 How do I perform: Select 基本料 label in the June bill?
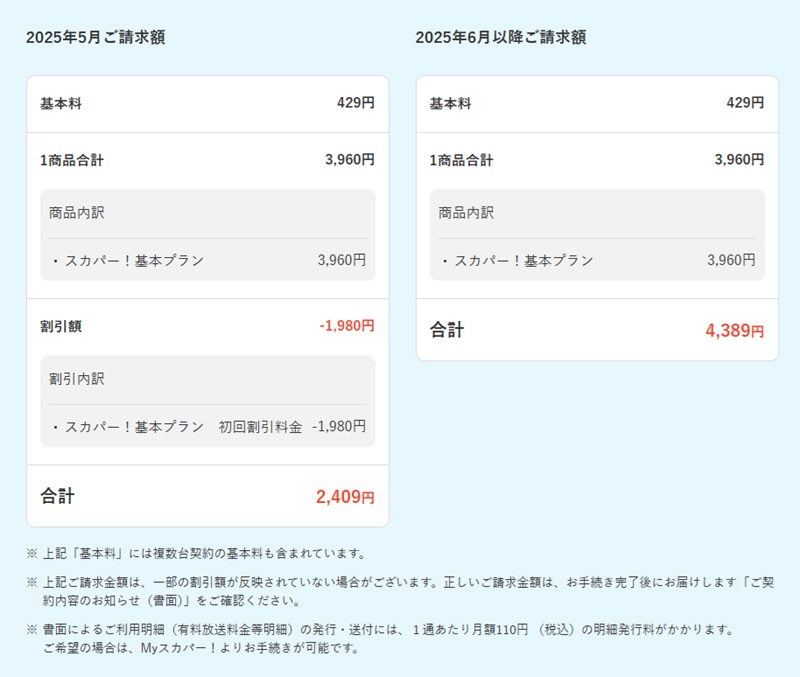[450, 104]
